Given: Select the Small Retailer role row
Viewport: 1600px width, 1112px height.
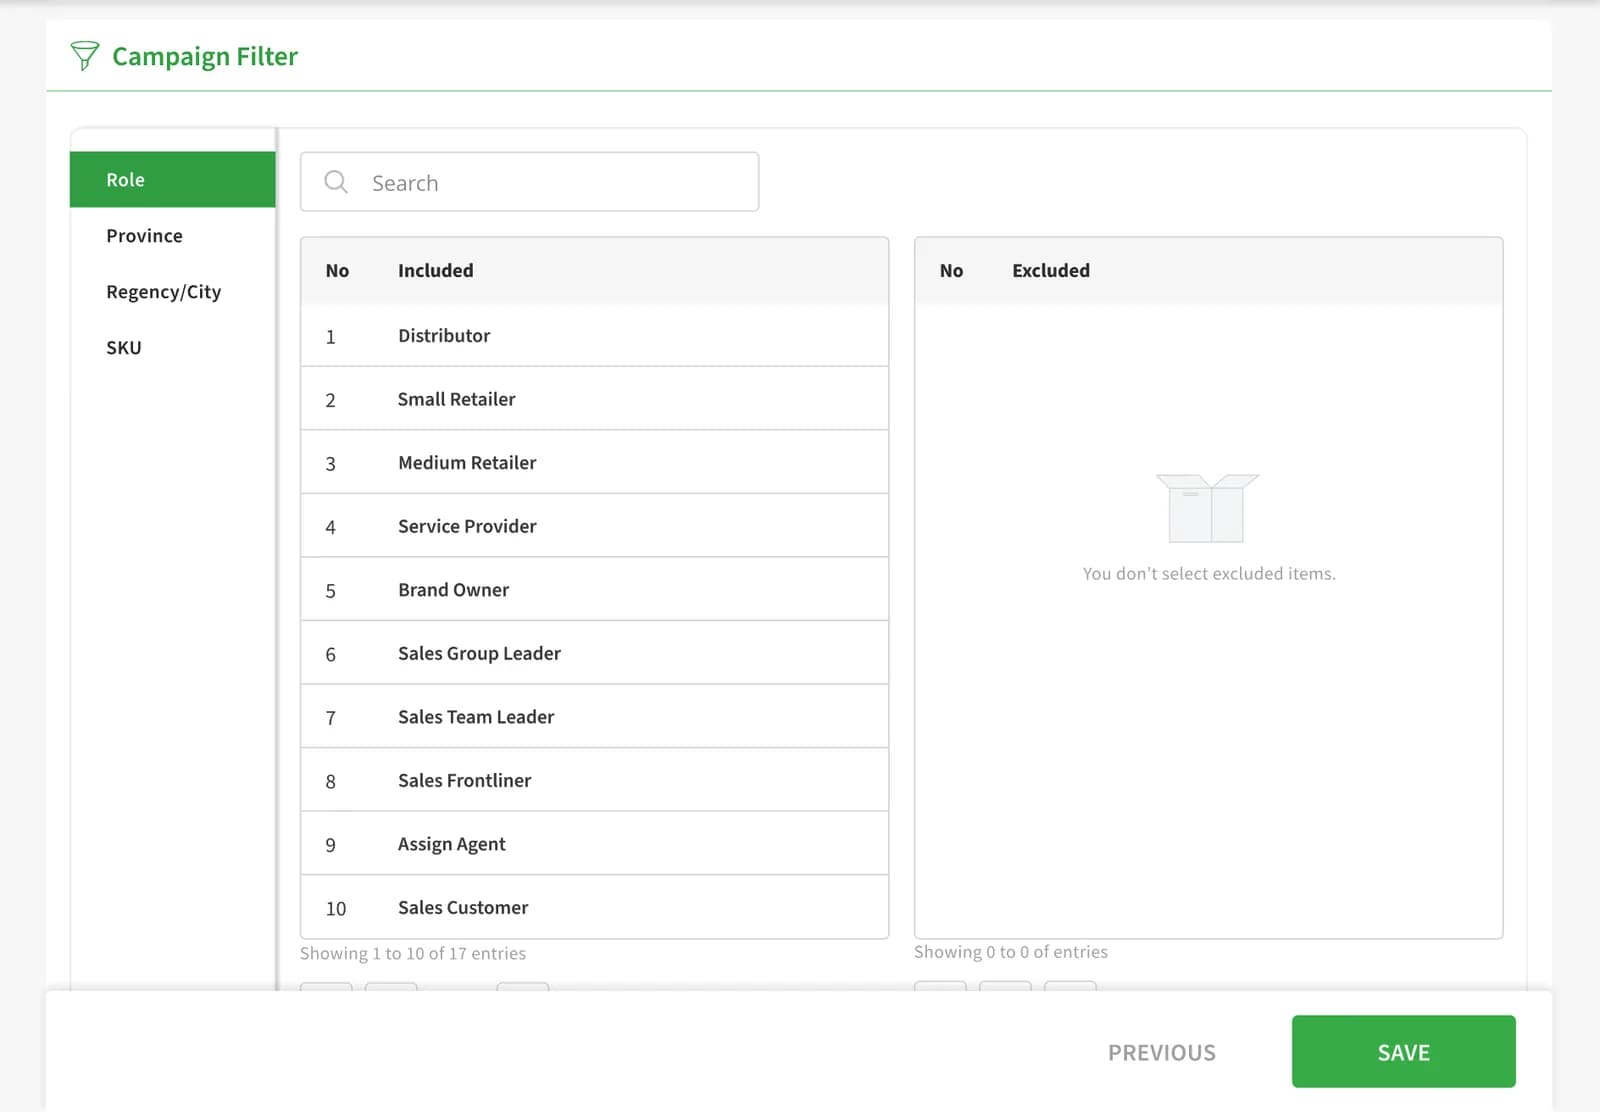Looking at the screenshot, I should pos(594,399).
